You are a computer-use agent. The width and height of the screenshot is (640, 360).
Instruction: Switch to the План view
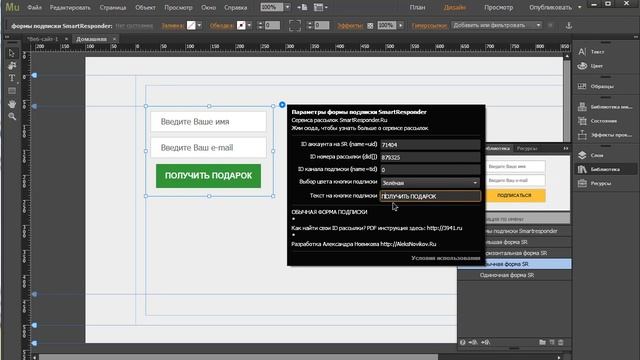417,7
